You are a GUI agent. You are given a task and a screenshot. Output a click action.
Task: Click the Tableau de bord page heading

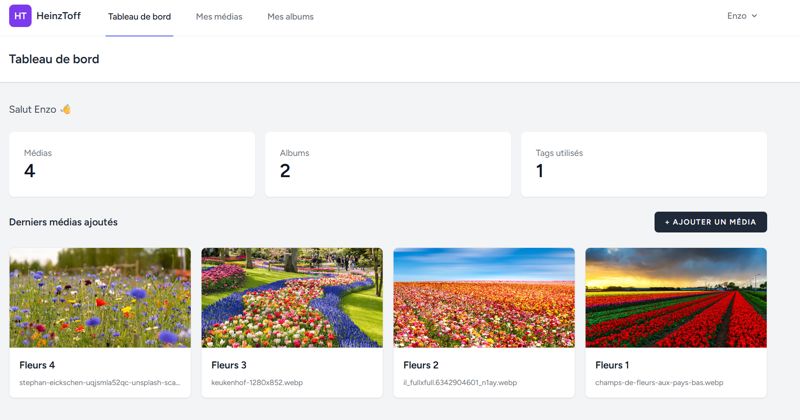coord(54,59)
